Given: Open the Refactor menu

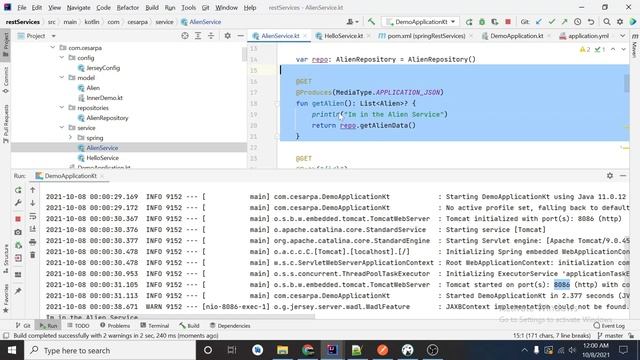Looking at the screenshot, I should pyautogui.click(x=127, y=7).
